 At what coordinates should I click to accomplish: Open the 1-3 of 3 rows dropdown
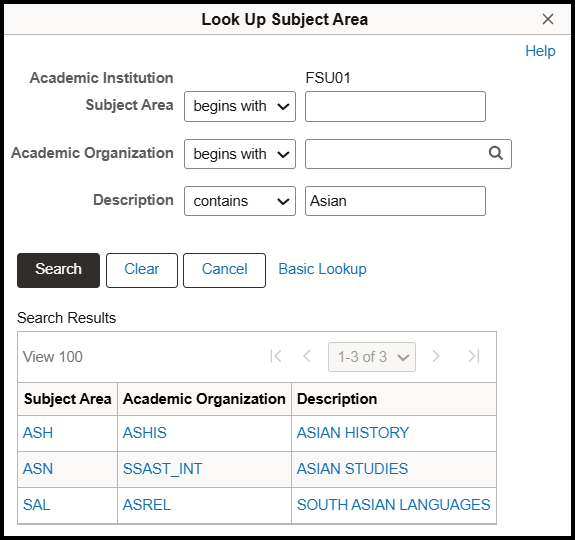pyautogui.click(x=372, y=357)
